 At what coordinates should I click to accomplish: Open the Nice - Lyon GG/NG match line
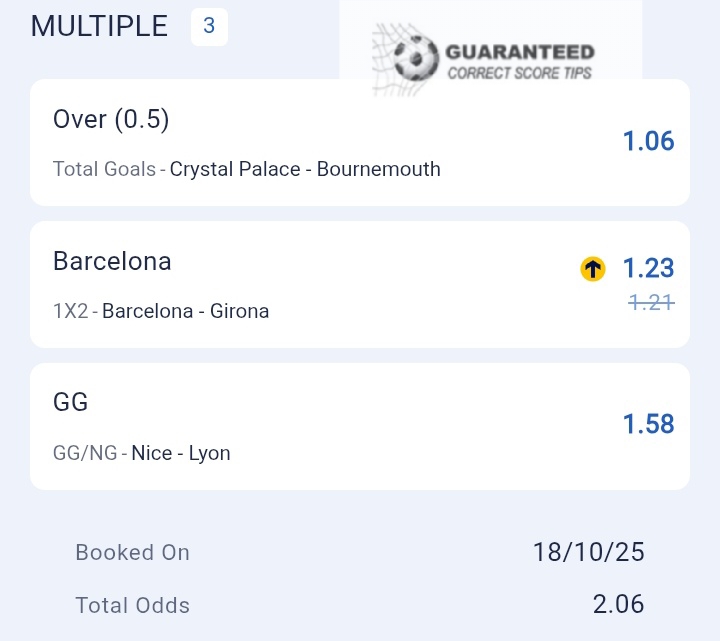(x=181, y=453)
